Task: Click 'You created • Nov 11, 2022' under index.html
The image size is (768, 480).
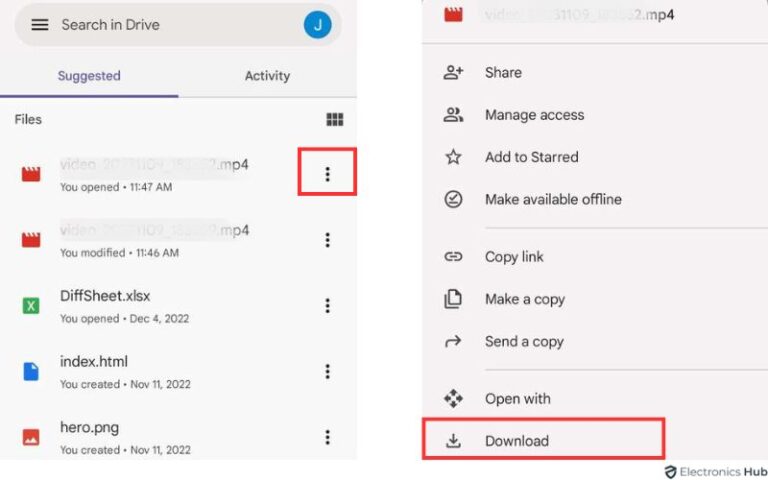Action: point(125,384)
